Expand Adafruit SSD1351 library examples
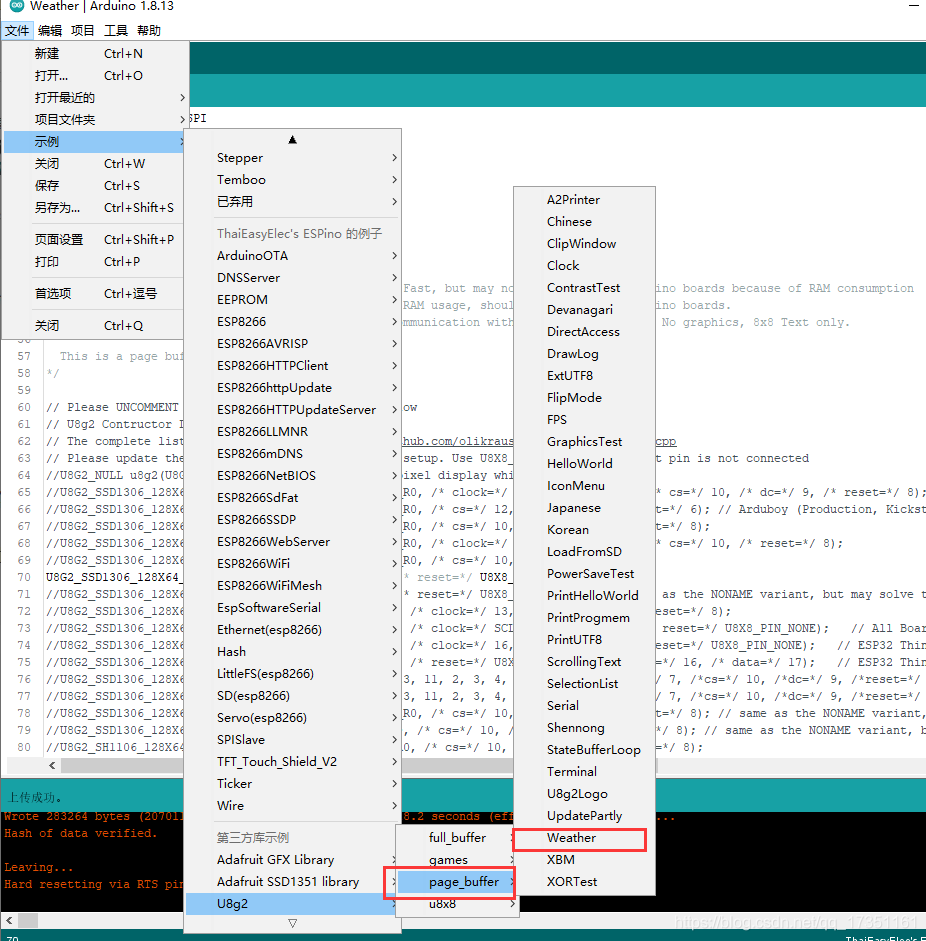The width and height of the screenshot is (926, 941). 292,882
